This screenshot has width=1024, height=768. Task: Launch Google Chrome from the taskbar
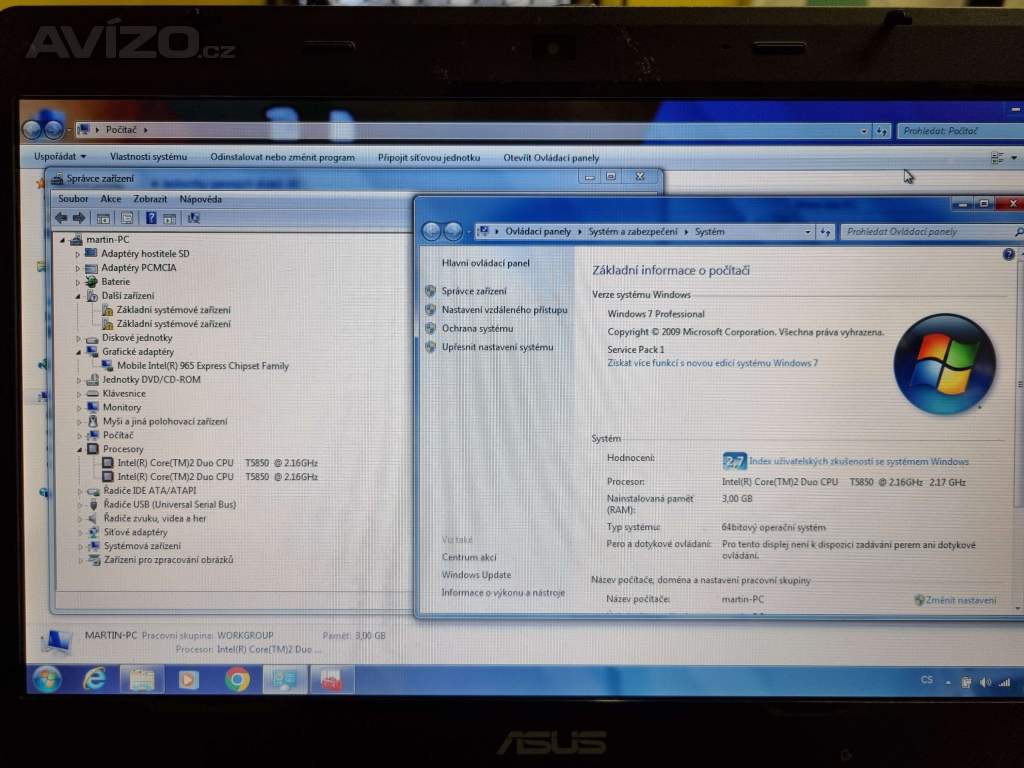pos(237,680)
